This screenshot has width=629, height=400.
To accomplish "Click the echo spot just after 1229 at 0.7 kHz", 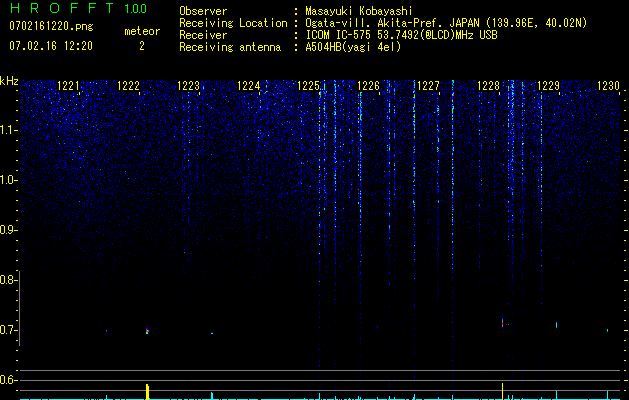I will (x=556, y=325).
